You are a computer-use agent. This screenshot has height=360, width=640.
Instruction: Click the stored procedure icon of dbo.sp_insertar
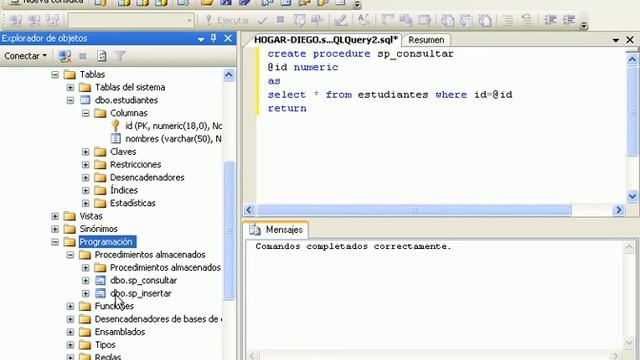pos(100,293)
